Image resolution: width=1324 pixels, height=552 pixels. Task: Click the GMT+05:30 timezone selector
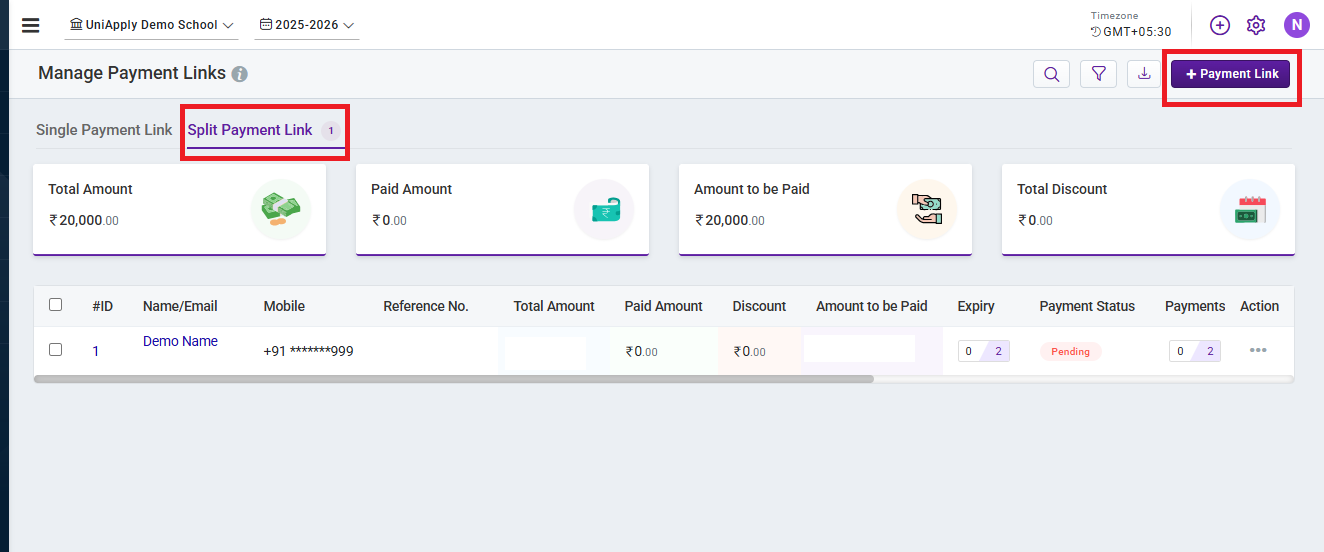[1130, 32]
